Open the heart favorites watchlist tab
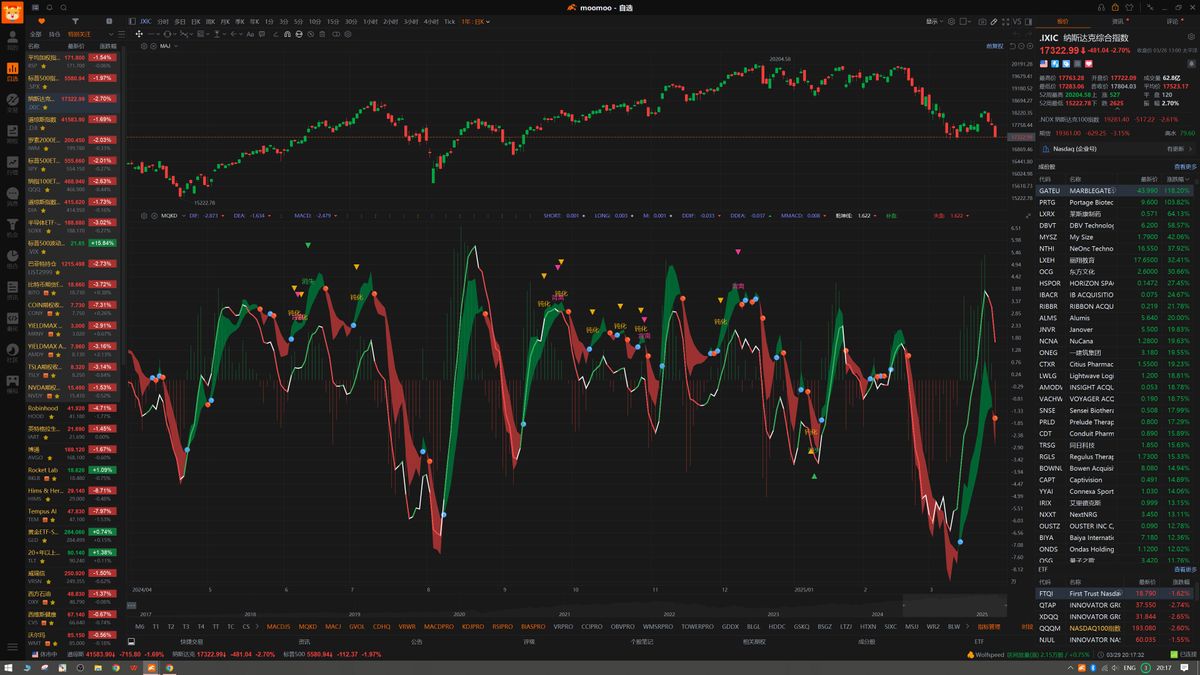 coord(40,20)
